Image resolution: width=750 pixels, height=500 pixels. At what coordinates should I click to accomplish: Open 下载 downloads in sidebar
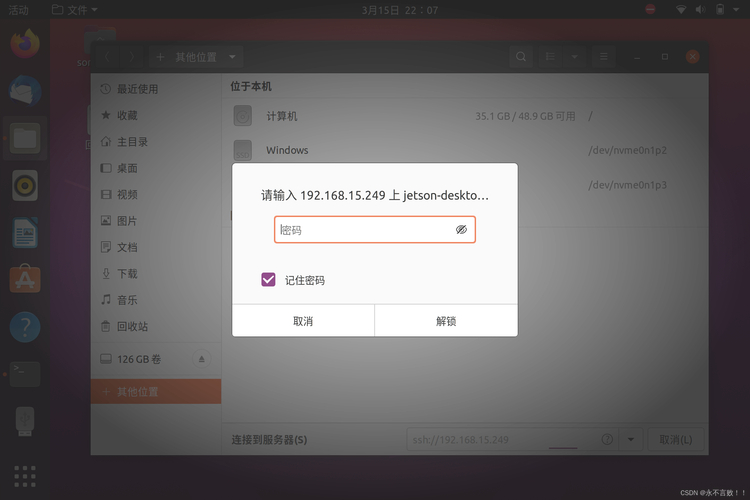point(156,274)
